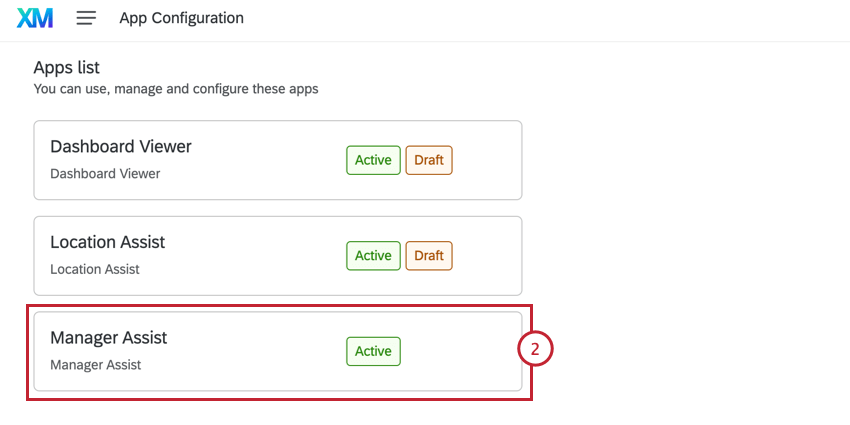Click the Dashboard Viewer heading text
The image size is (850, 425).
pos(121,147)
